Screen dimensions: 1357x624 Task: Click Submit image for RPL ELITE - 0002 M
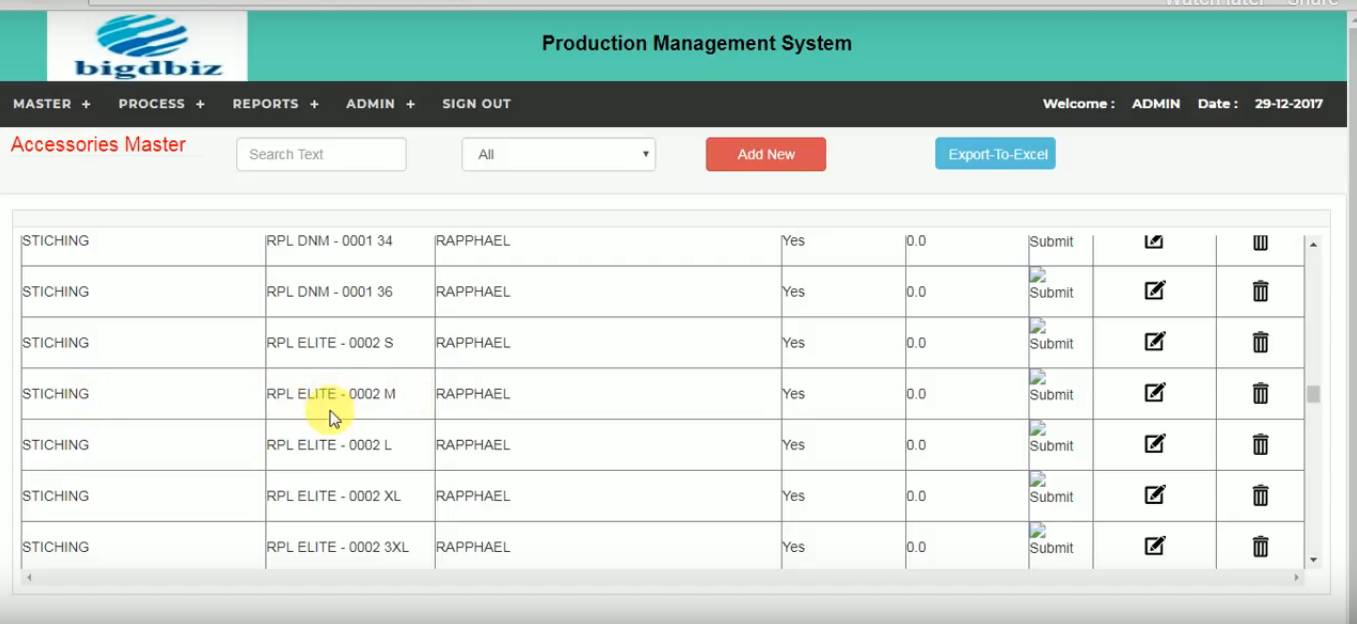pos(1051,387)
